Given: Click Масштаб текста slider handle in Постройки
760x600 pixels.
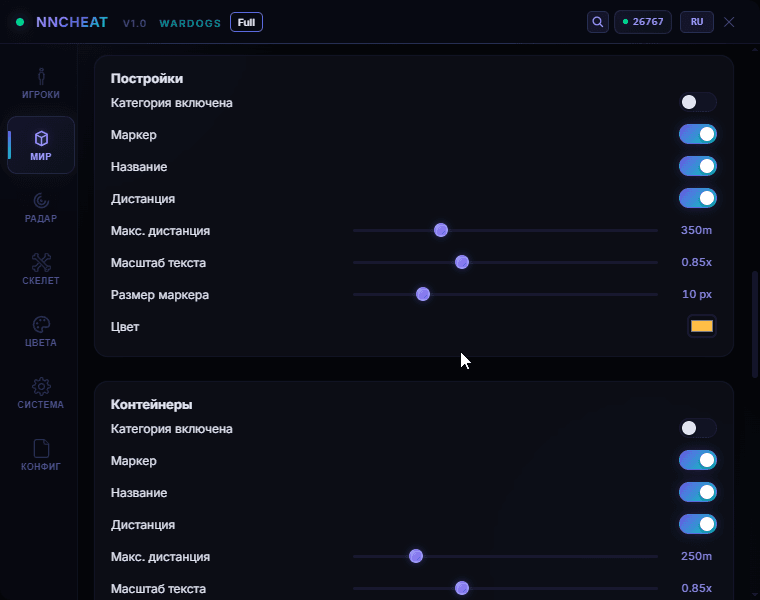Looking at the screenshot, I should click(462, 262).
